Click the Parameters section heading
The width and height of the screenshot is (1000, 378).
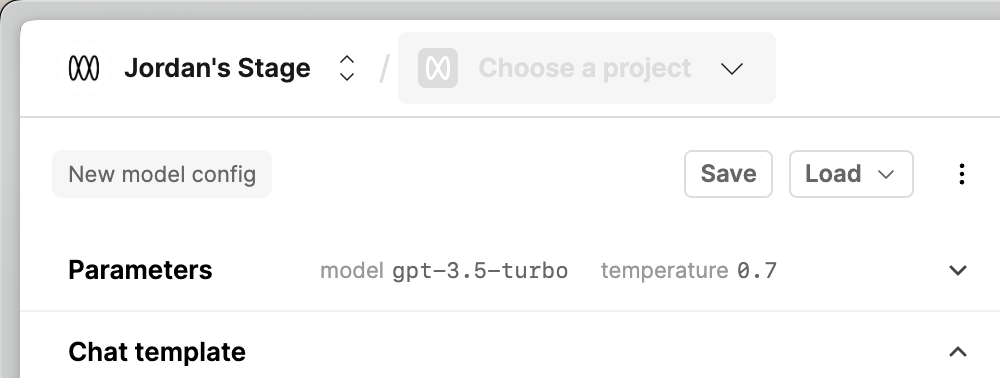140,270
